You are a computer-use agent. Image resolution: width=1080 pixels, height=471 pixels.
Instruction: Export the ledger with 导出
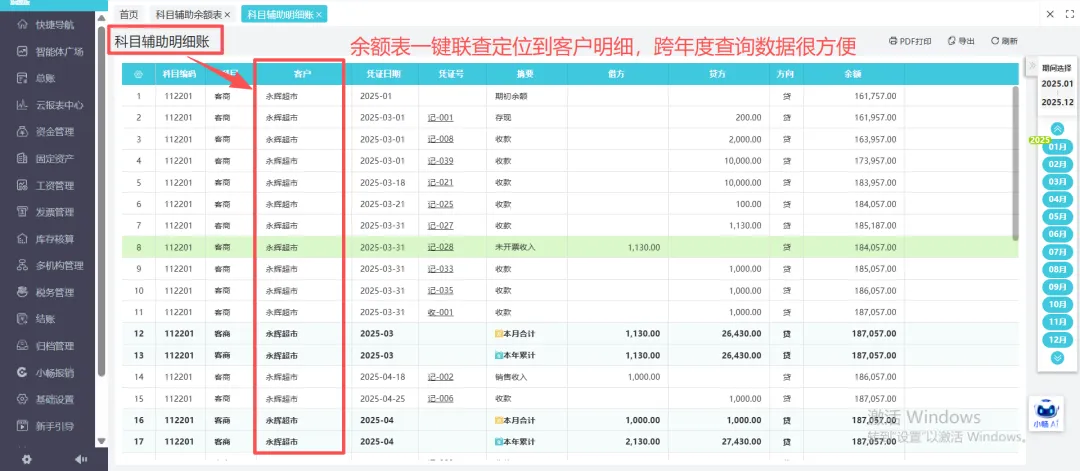tap(961, 41)
